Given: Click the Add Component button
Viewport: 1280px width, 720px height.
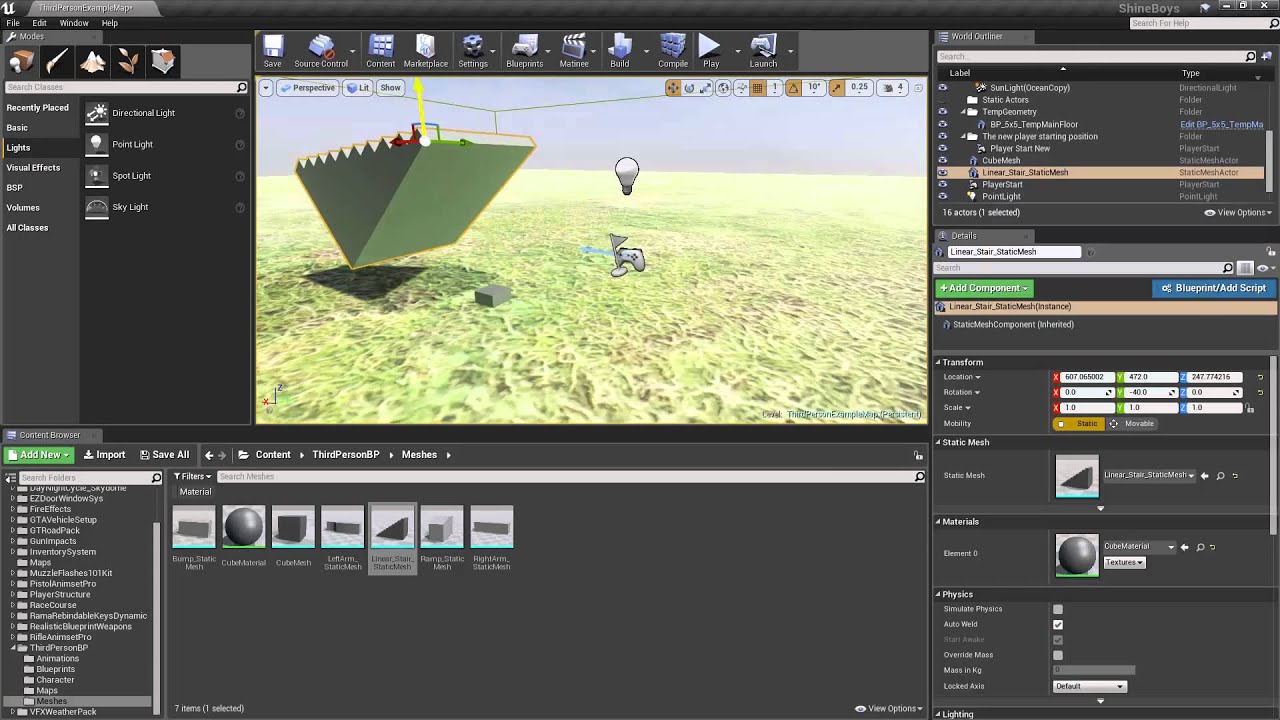Looking at the screenshot, I should [984, 288].
